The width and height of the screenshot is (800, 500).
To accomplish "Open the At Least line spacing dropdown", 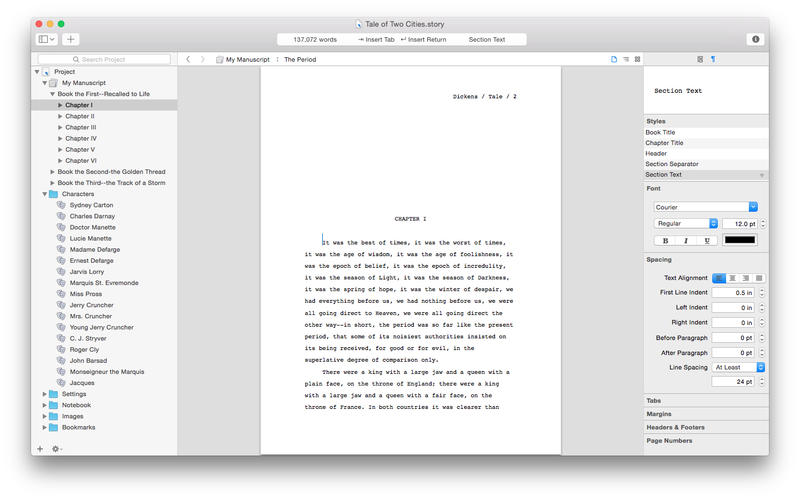I will pos(738,367).
